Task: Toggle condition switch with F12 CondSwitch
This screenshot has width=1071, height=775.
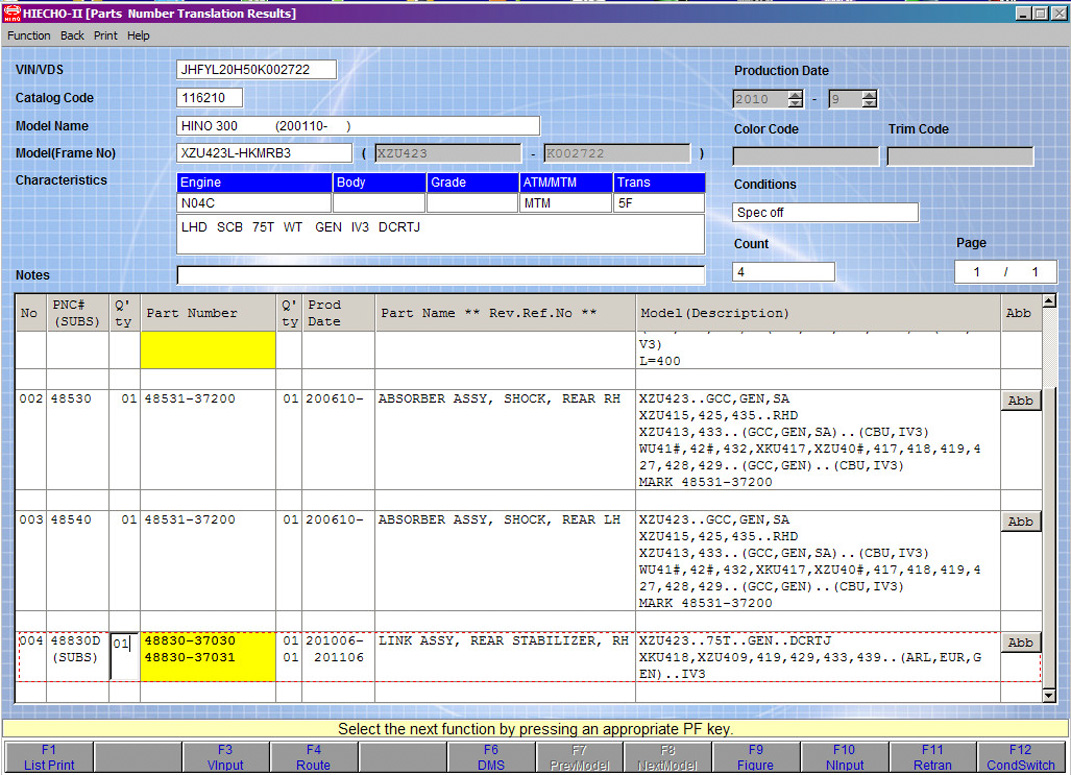Action: point(1020,757)
